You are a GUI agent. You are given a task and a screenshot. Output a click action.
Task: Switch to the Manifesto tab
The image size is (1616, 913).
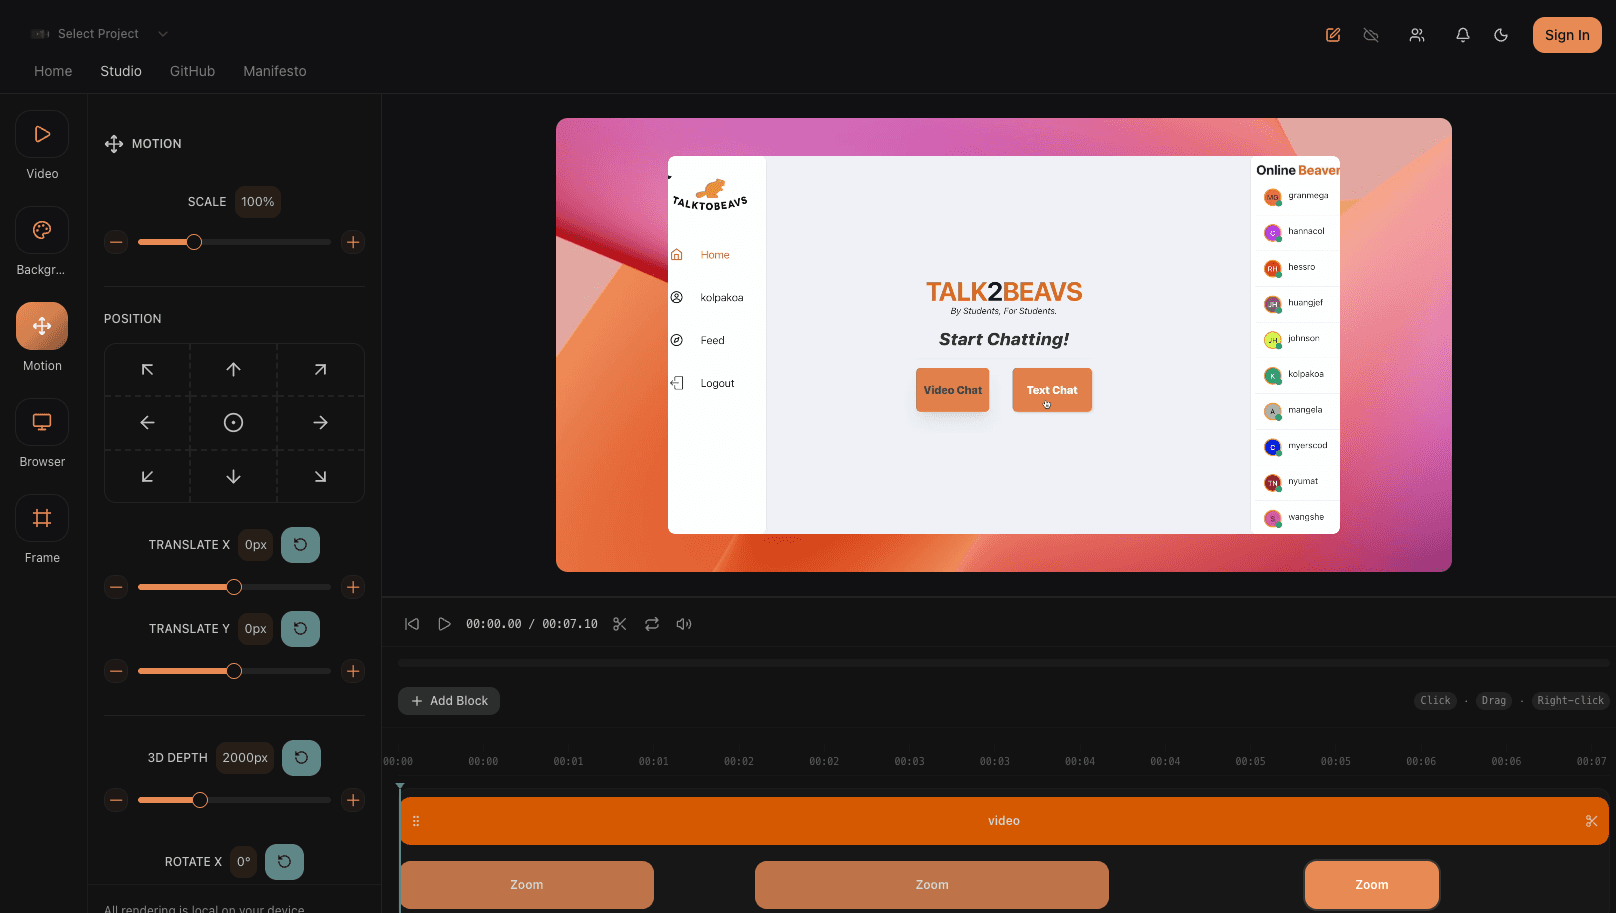pos(274,71)
